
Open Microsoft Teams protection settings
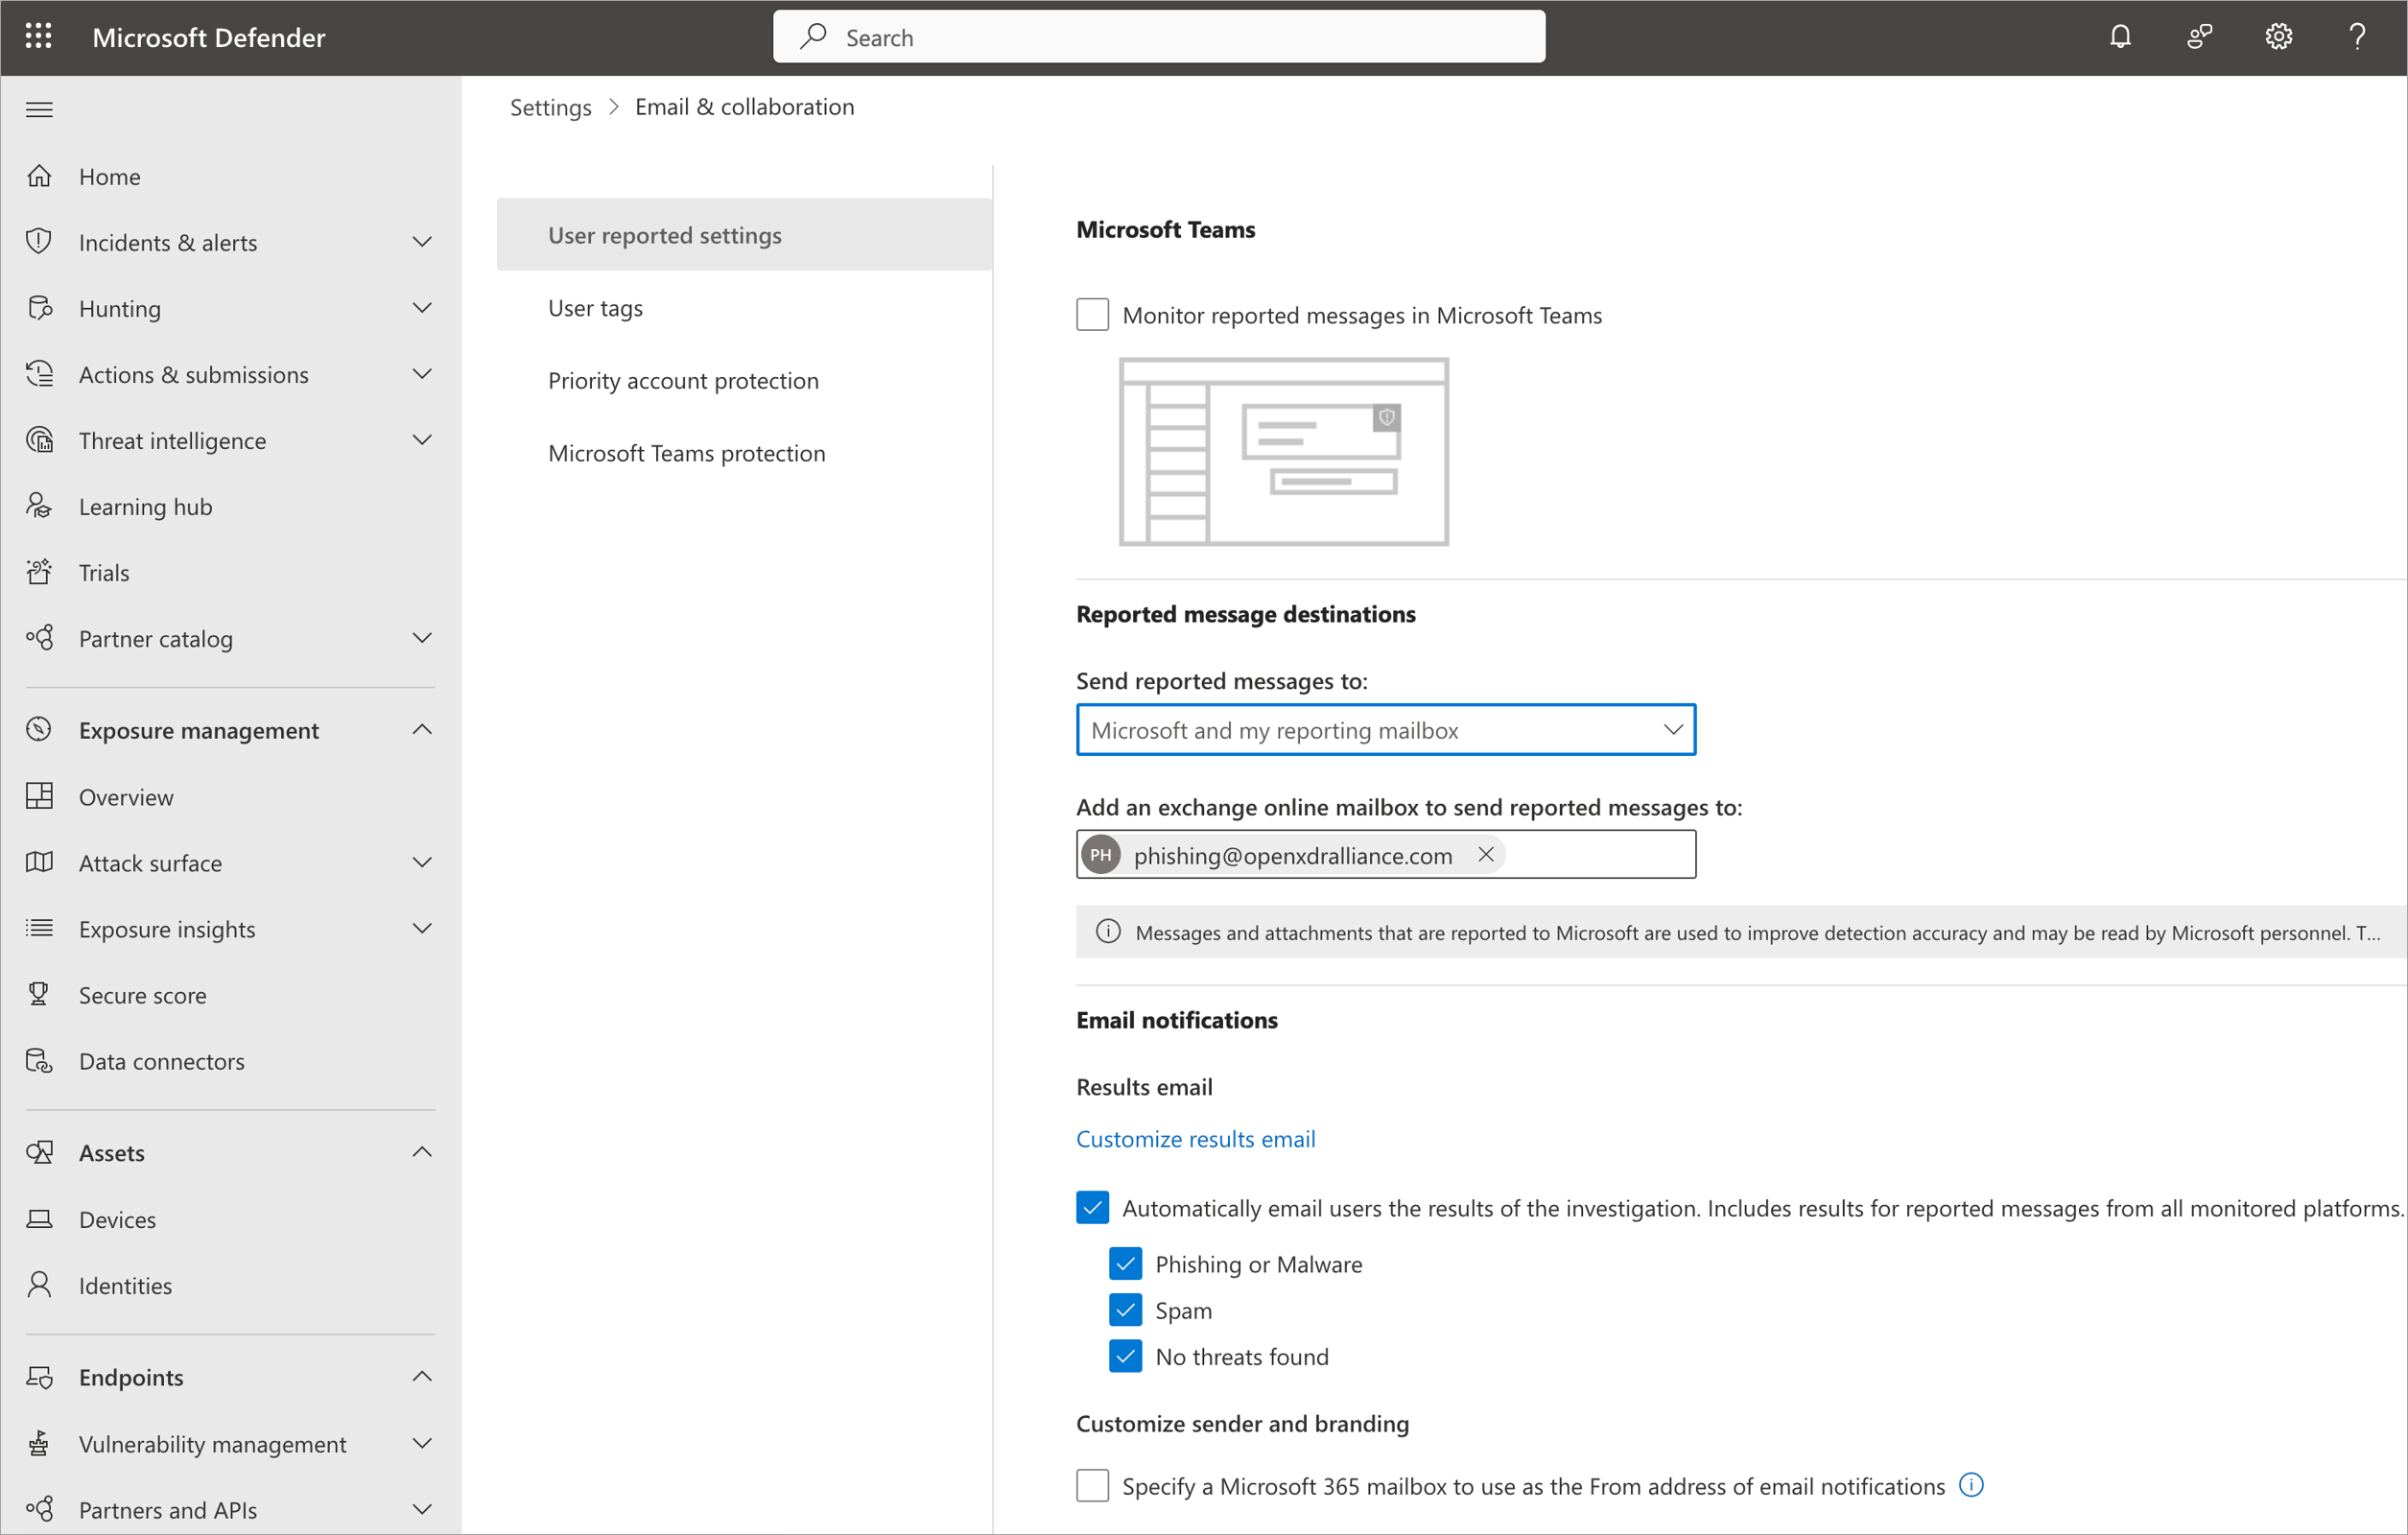tap(686, 452)
